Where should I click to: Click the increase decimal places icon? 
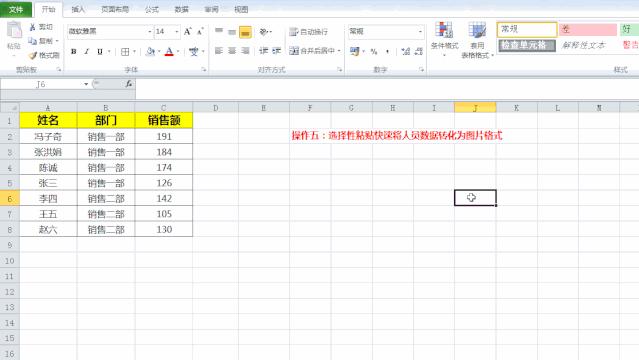pos(405,51)
